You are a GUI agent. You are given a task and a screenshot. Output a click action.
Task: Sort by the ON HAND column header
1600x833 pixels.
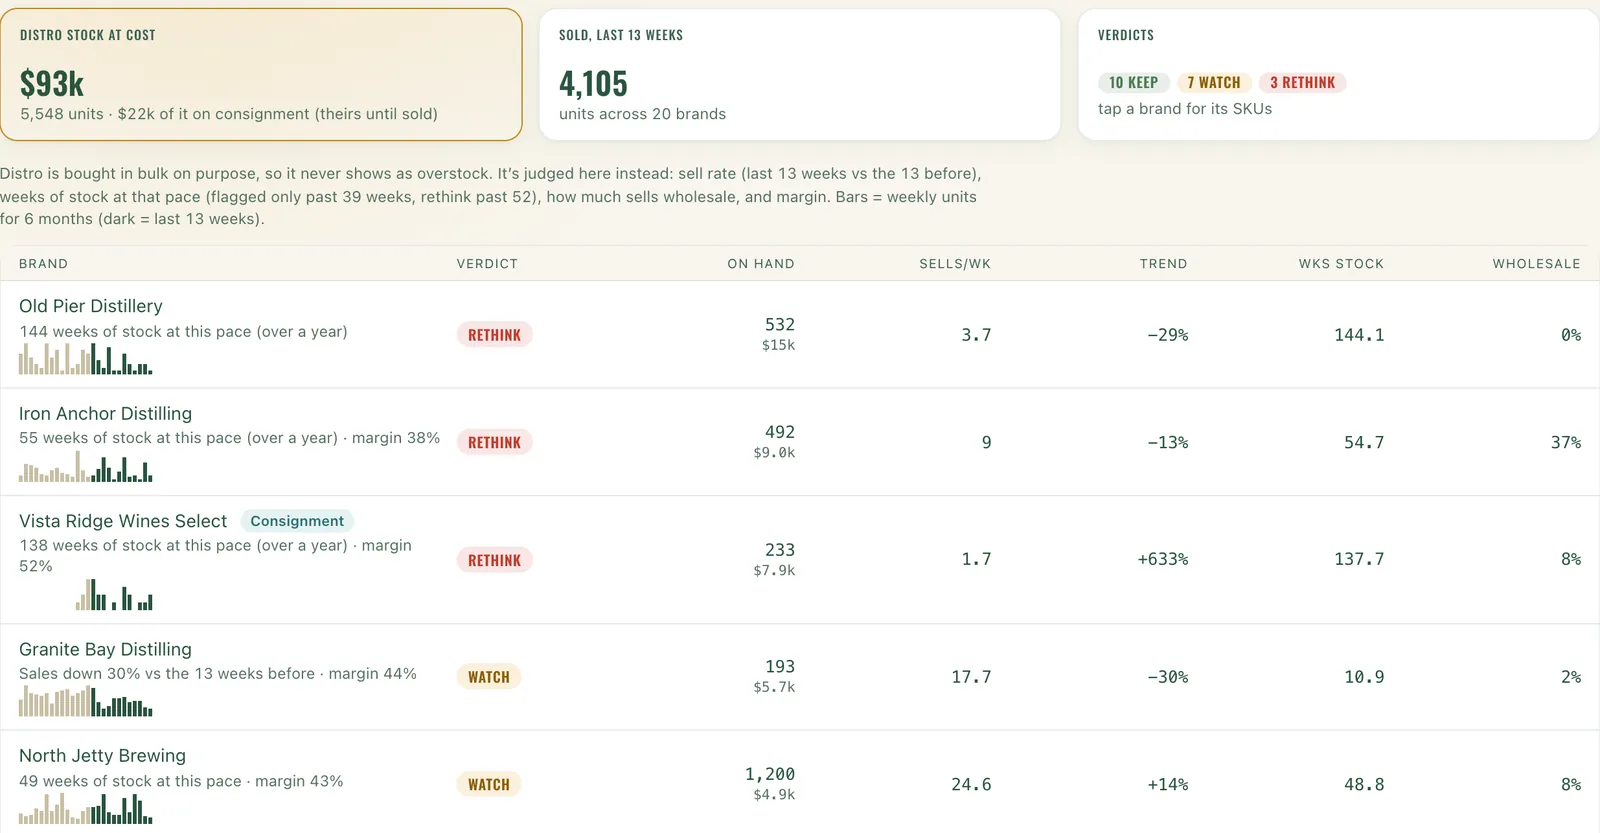[760, 264]
